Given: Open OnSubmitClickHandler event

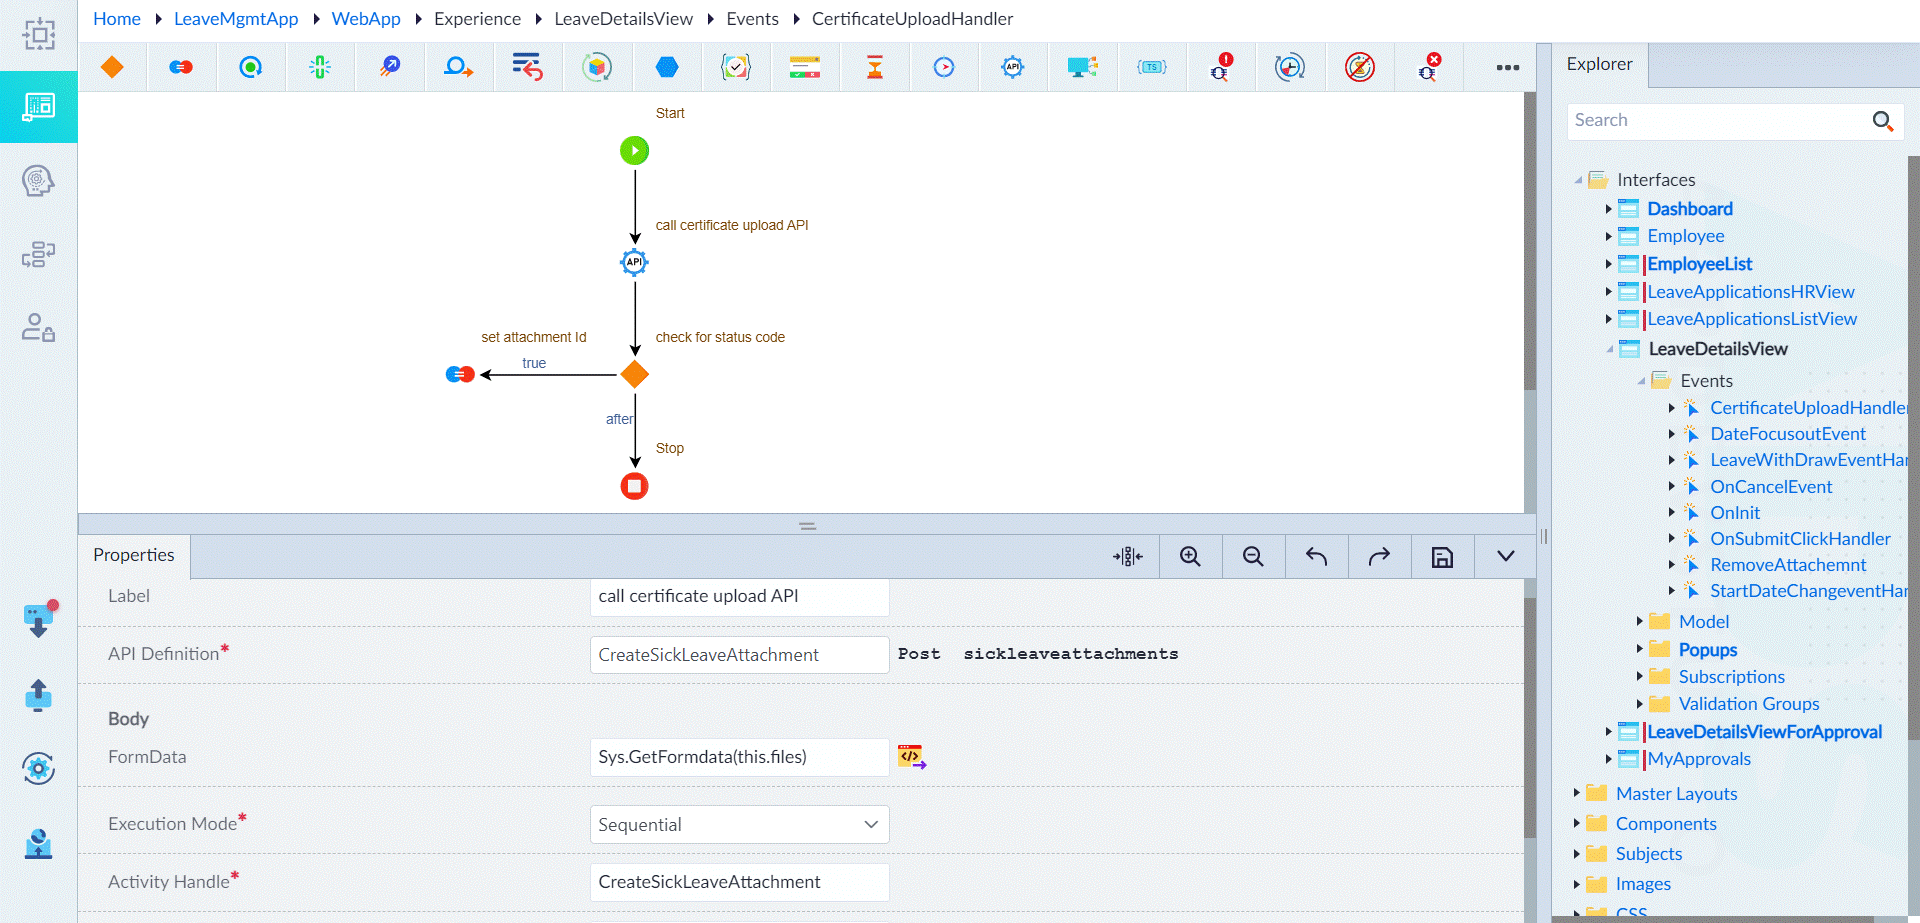Looking at the screenshot, I should point(1800,539).
